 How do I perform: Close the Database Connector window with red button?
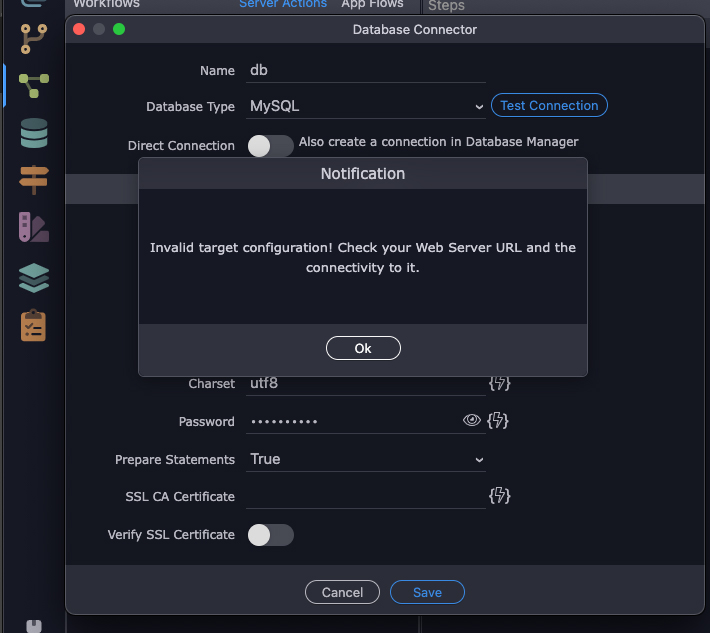pos(79,29)
